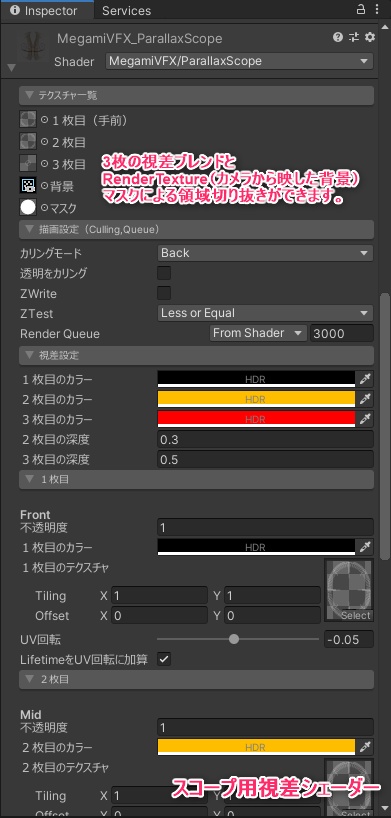Enable the 透明をカリング checkbox
The image size is (391, 818).
pos(164,273)
